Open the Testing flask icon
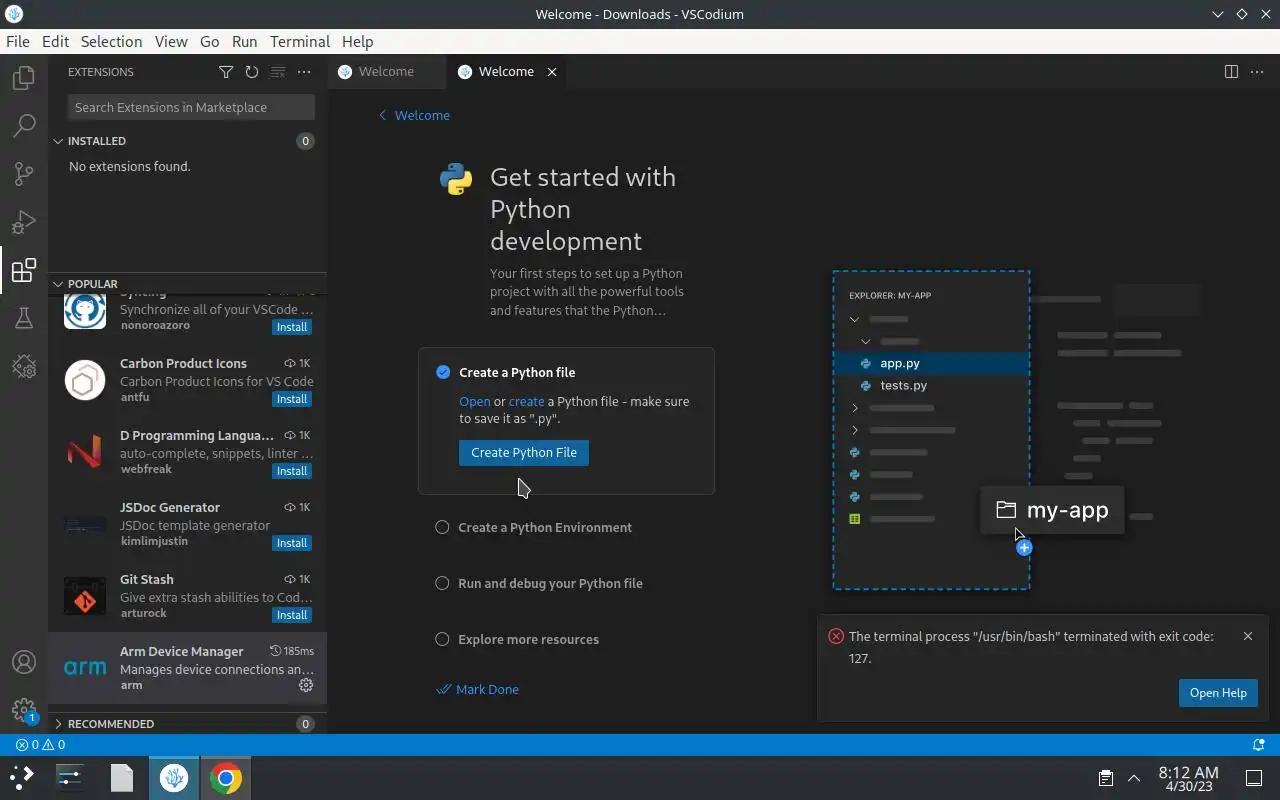Screen dimensions: 1280x800 coord(24,318)
